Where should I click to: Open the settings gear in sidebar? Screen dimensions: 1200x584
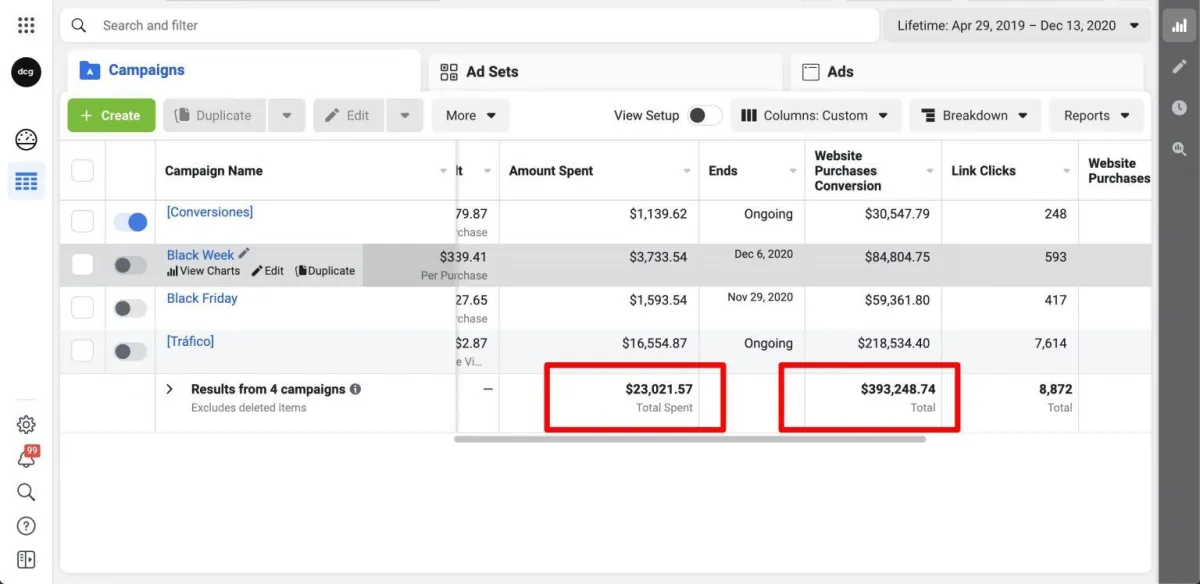(26, 425)
